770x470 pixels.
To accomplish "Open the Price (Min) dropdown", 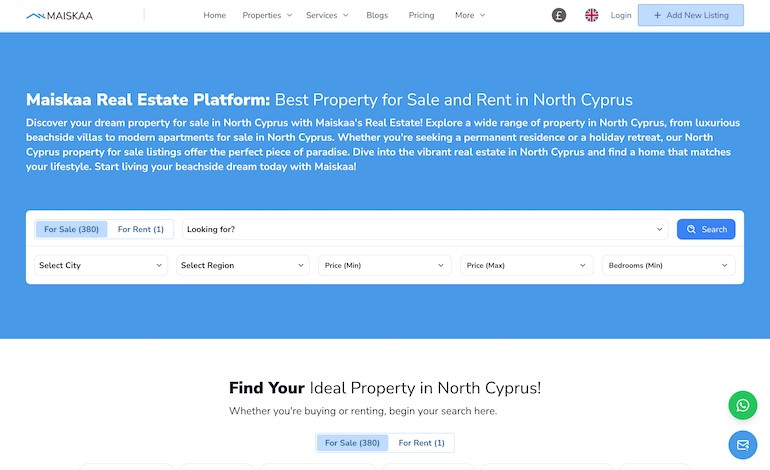I will [x=385, y=265].
